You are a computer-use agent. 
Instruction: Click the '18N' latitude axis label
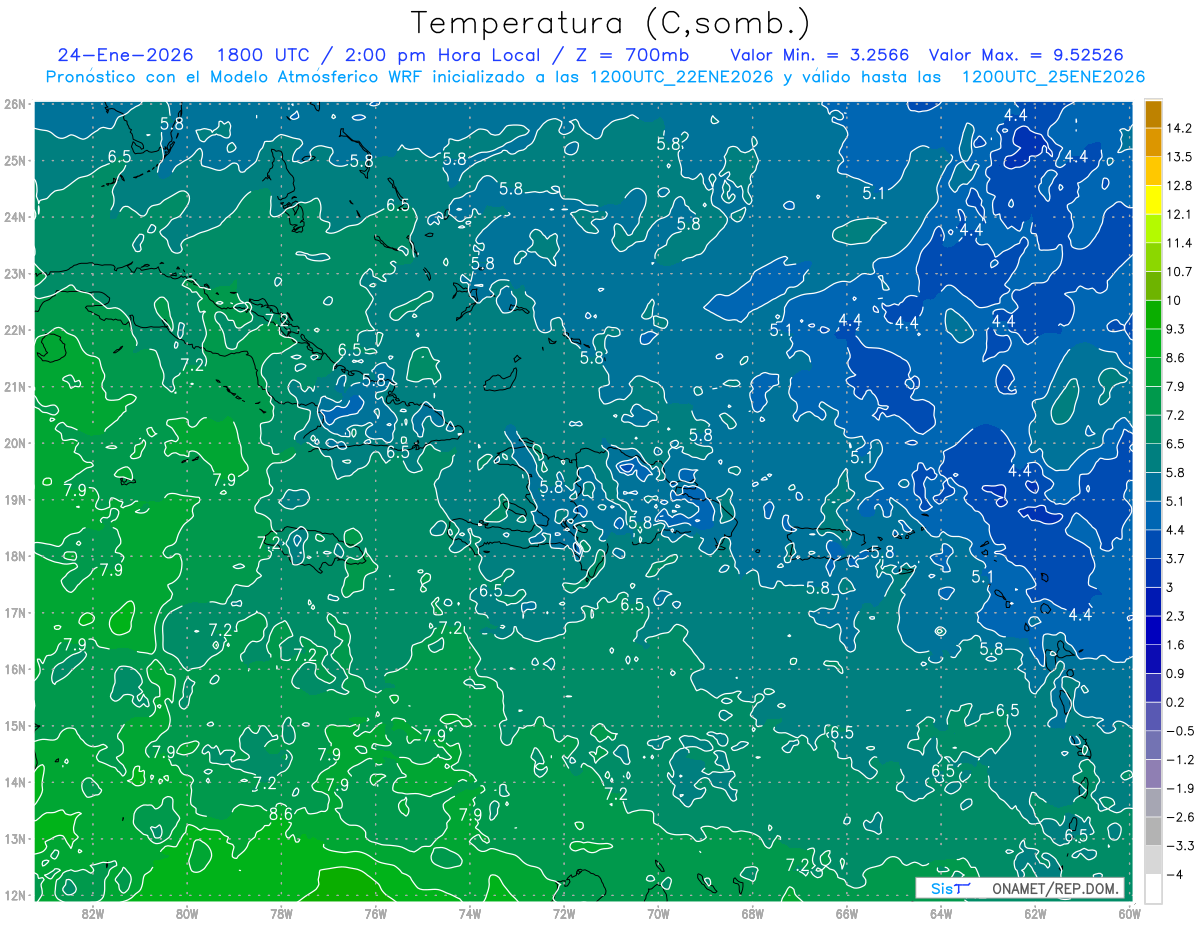[15, 556]
